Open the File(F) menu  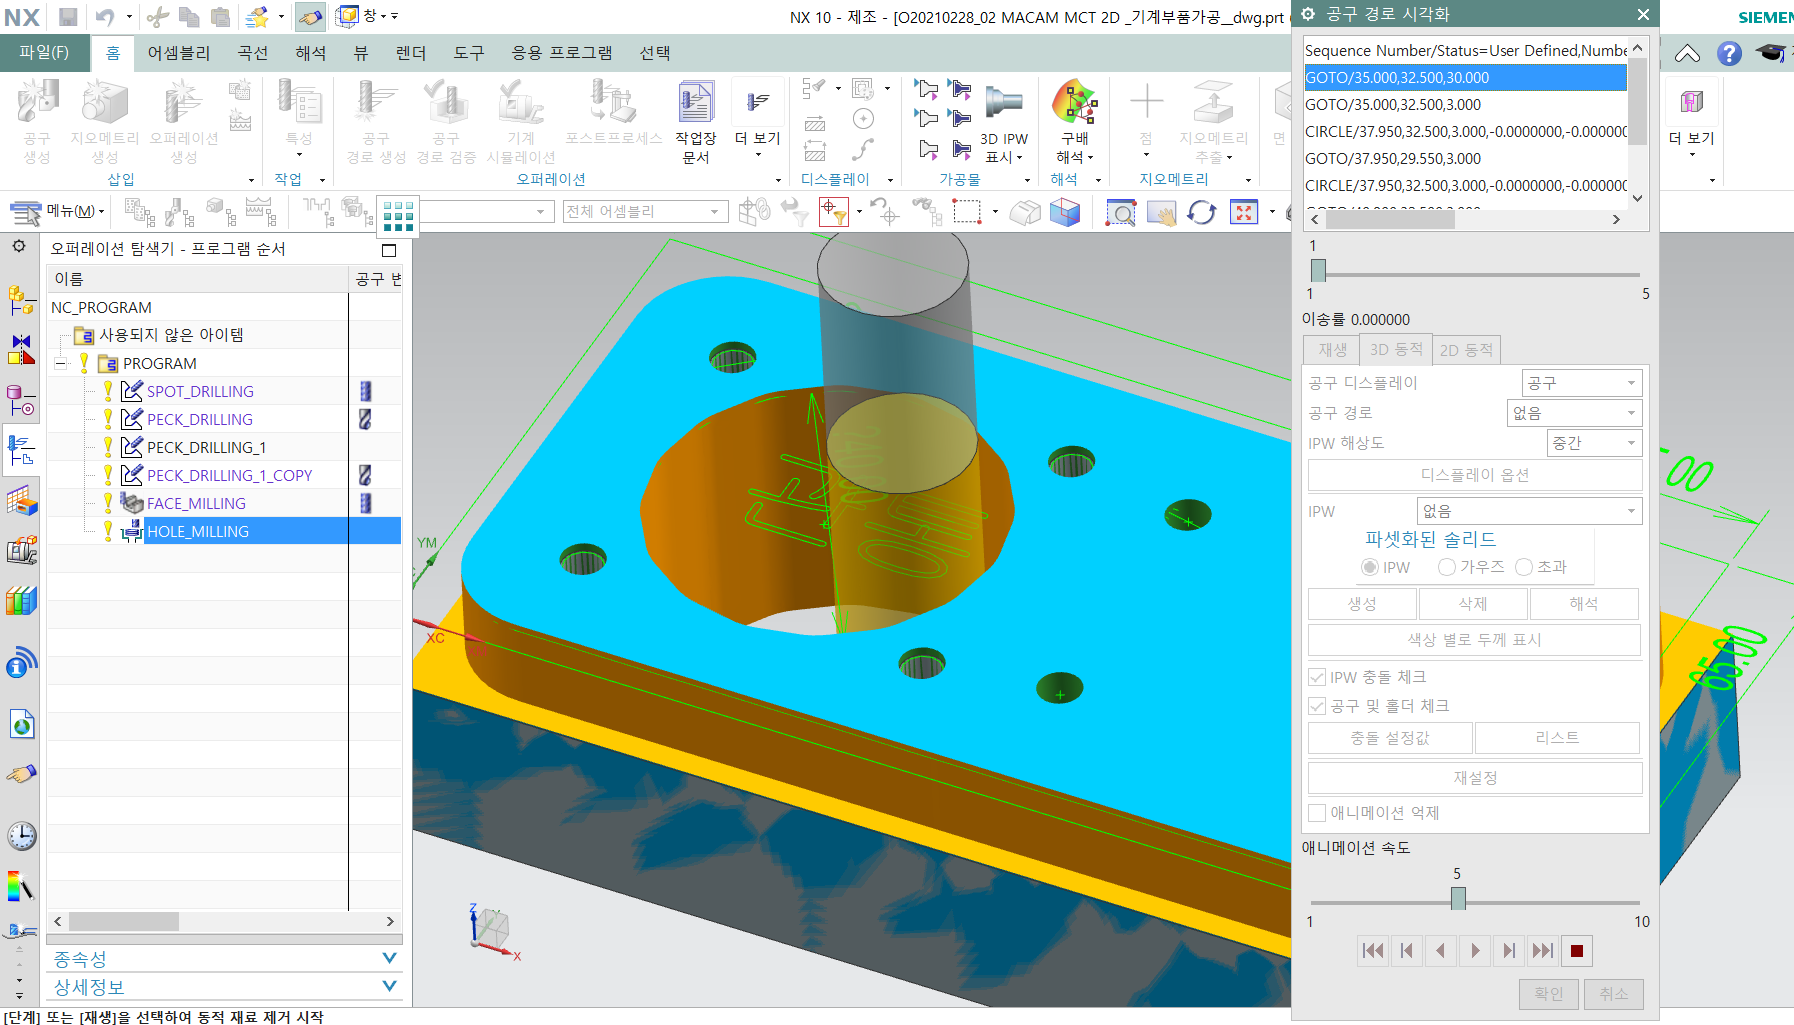[x=43, y=52]
